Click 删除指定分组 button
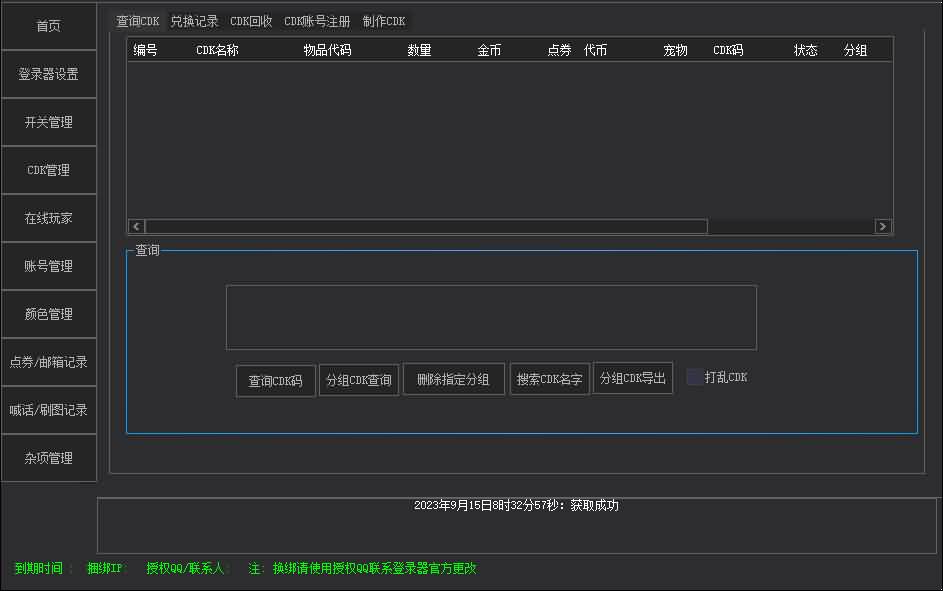This screenshot has width=943, height=591. (x=453, y=379)
